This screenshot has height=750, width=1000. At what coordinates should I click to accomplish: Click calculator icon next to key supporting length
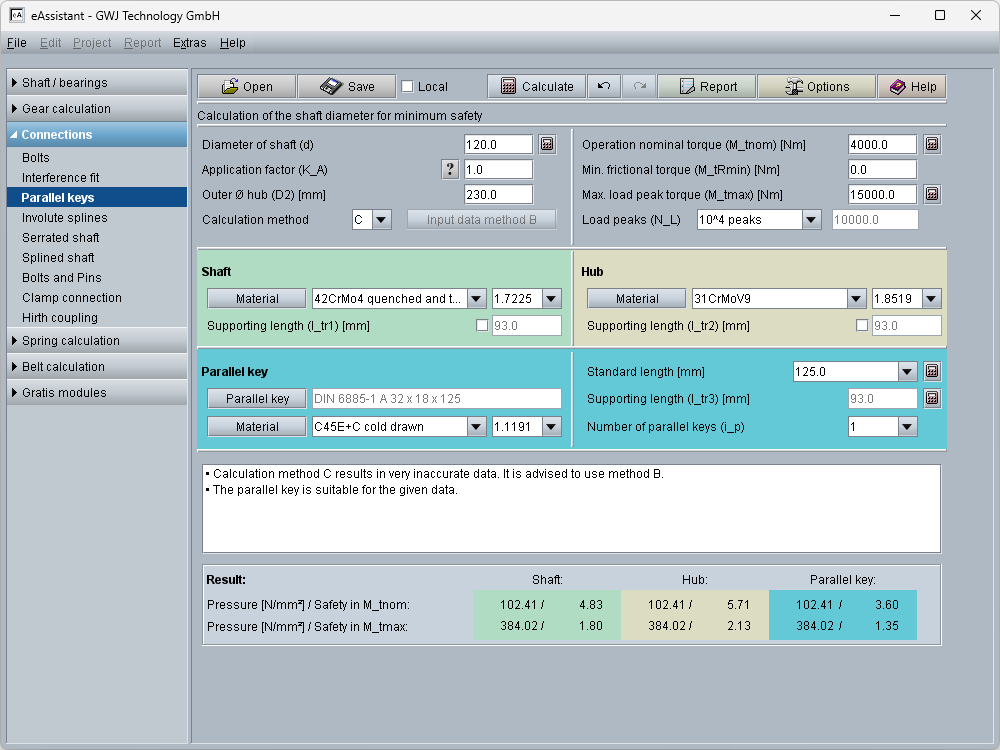coord(931,399)
